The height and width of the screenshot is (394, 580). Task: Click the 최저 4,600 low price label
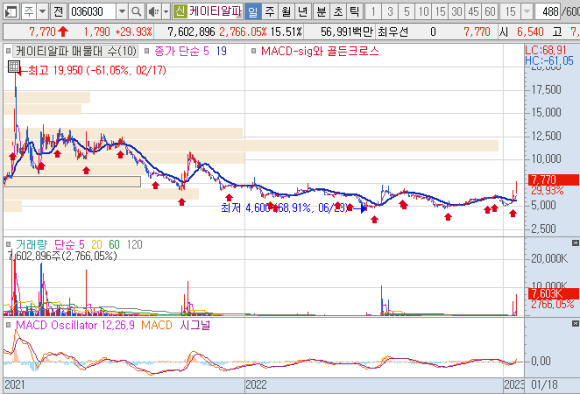pos(285,208)
